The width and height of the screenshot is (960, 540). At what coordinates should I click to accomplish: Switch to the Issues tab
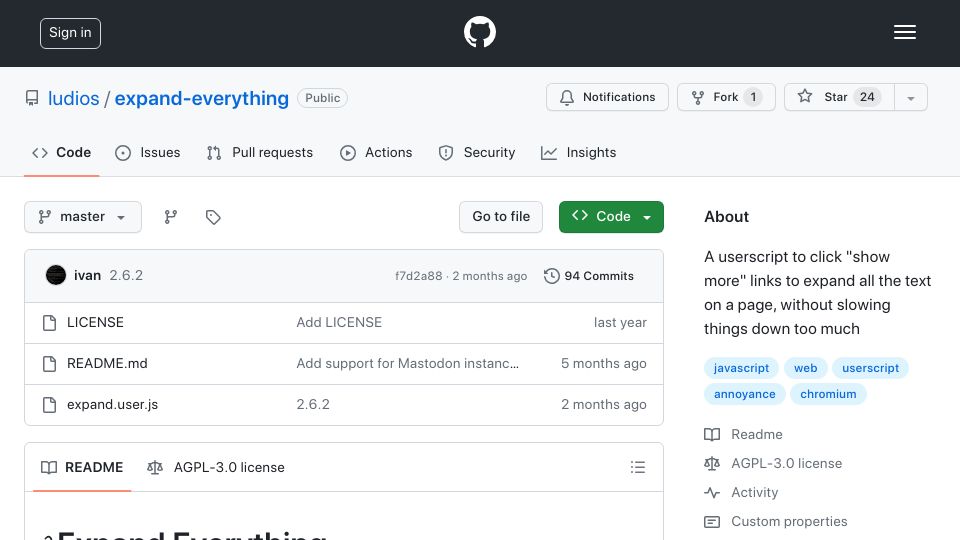[x=148, y=152]
